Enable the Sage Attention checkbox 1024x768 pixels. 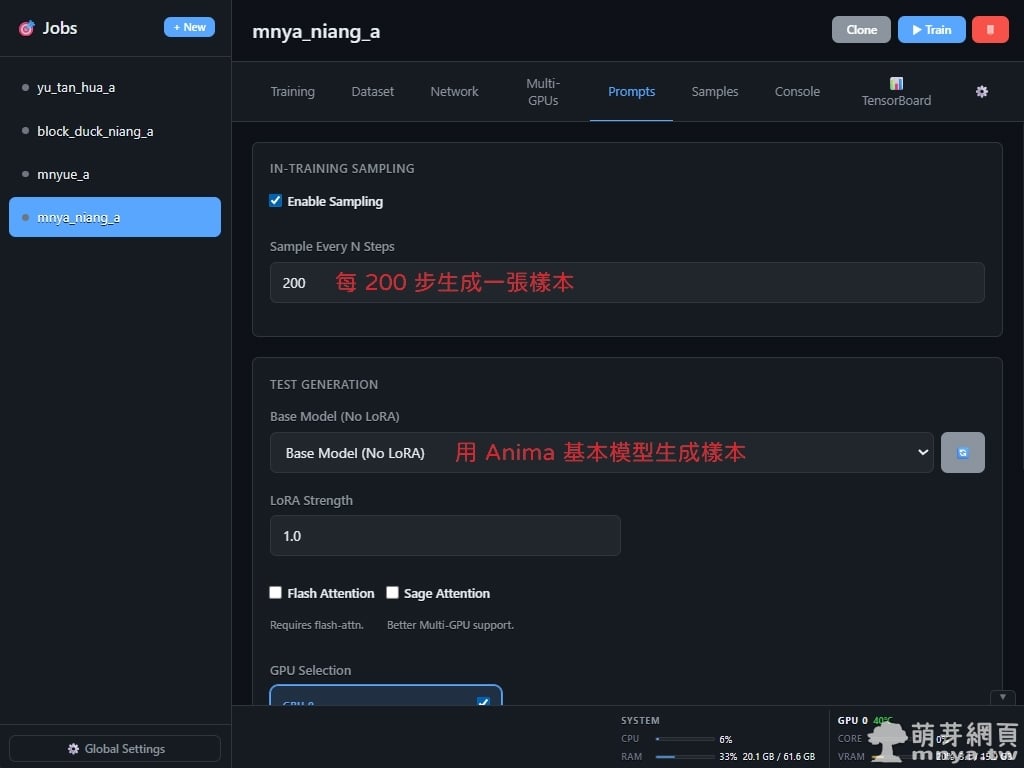coord(393,593)
